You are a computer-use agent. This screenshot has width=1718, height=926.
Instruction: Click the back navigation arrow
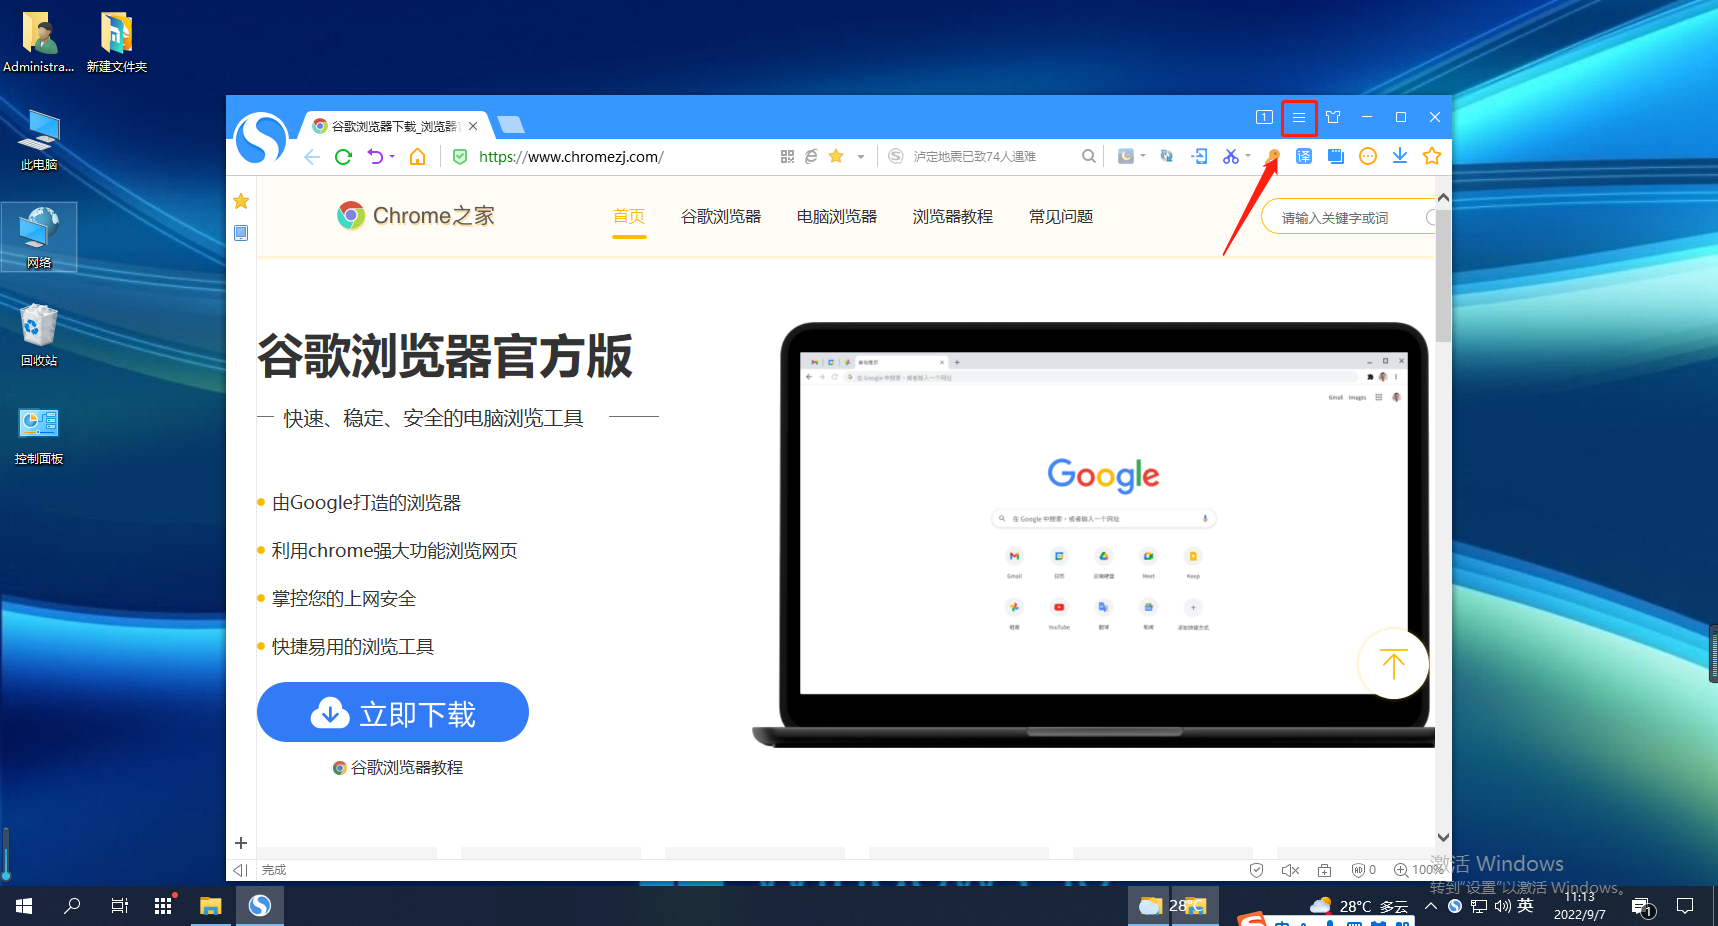tap(312, 157)
